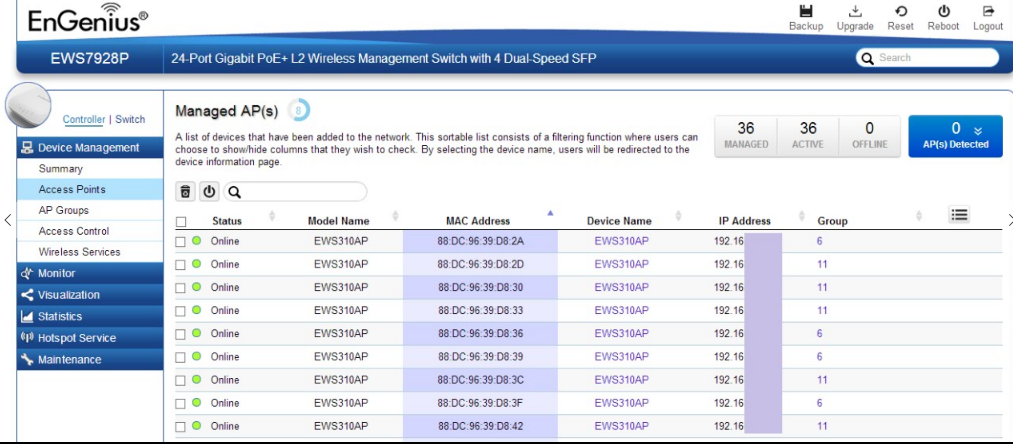The image size is (1013, 444).
Task: Click the Hotspot Service antenna icon
Action: click(x=27, y=338)
